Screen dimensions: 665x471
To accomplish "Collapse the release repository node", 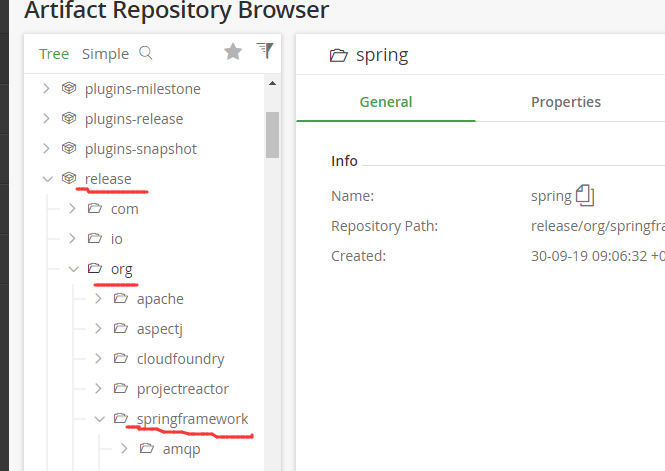I will point(48,179).
